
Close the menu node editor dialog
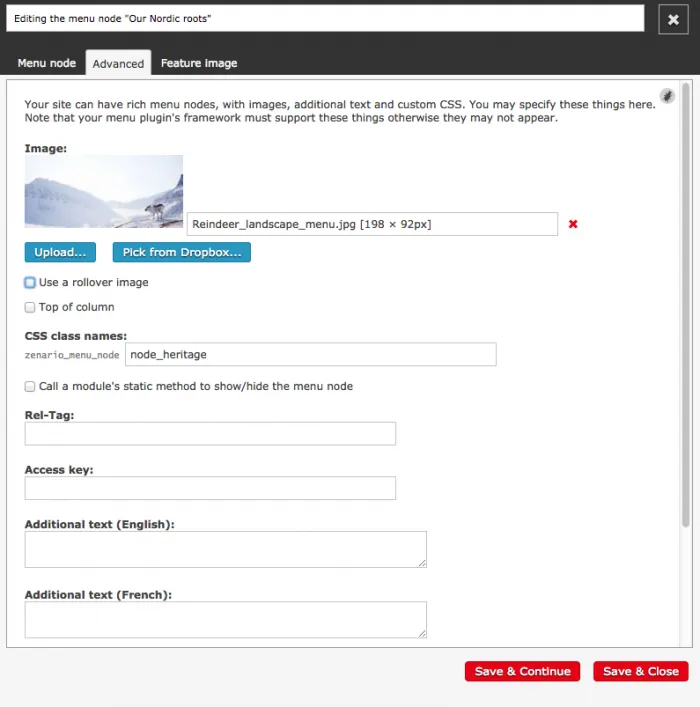tap(673, 19)
